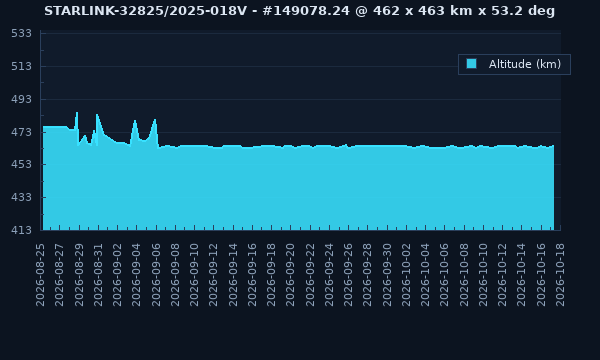Screen dimensions: 600x360
Task: Click the altitude peak near 2026-09-04
Action: pyautogui.click(x=135, y=121)
